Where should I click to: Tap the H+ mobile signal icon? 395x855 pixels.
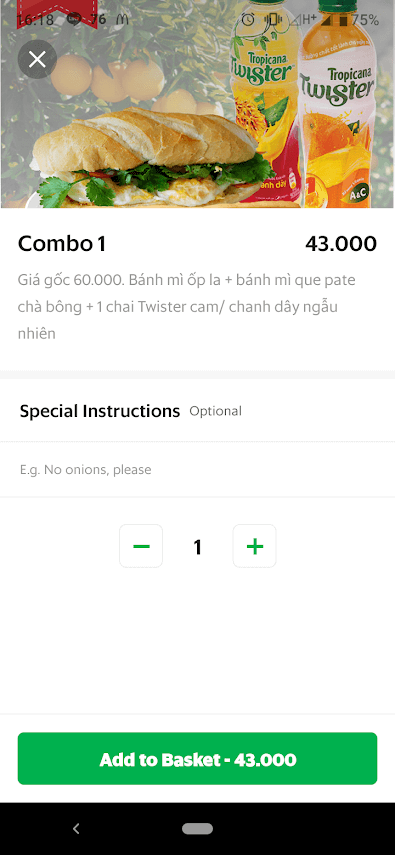pos(303,20)
